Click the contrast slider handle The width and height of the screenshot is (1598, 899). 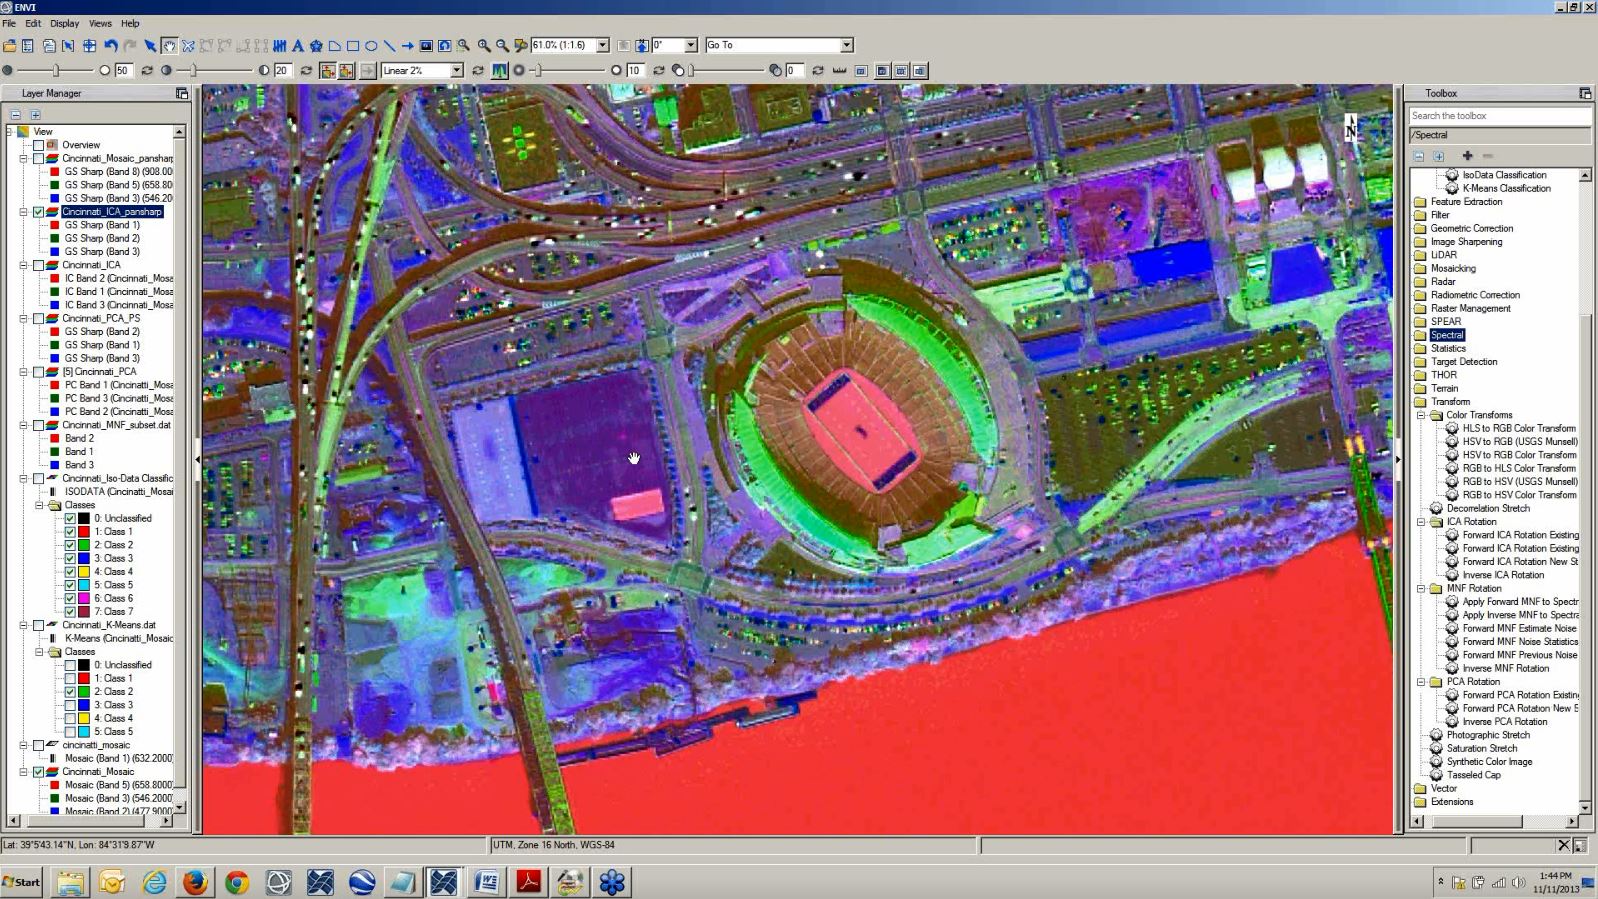tap(193, 71)
